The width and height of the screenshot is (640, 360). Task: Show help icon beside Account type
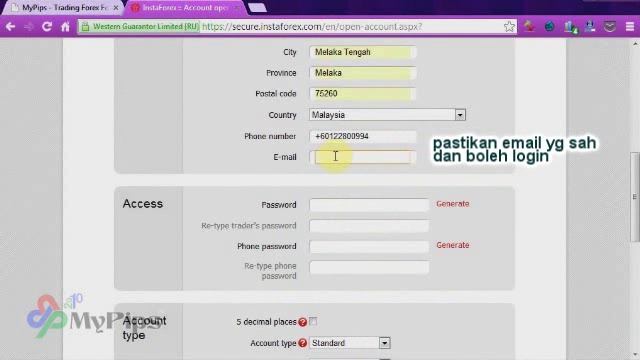click(302, 343)
